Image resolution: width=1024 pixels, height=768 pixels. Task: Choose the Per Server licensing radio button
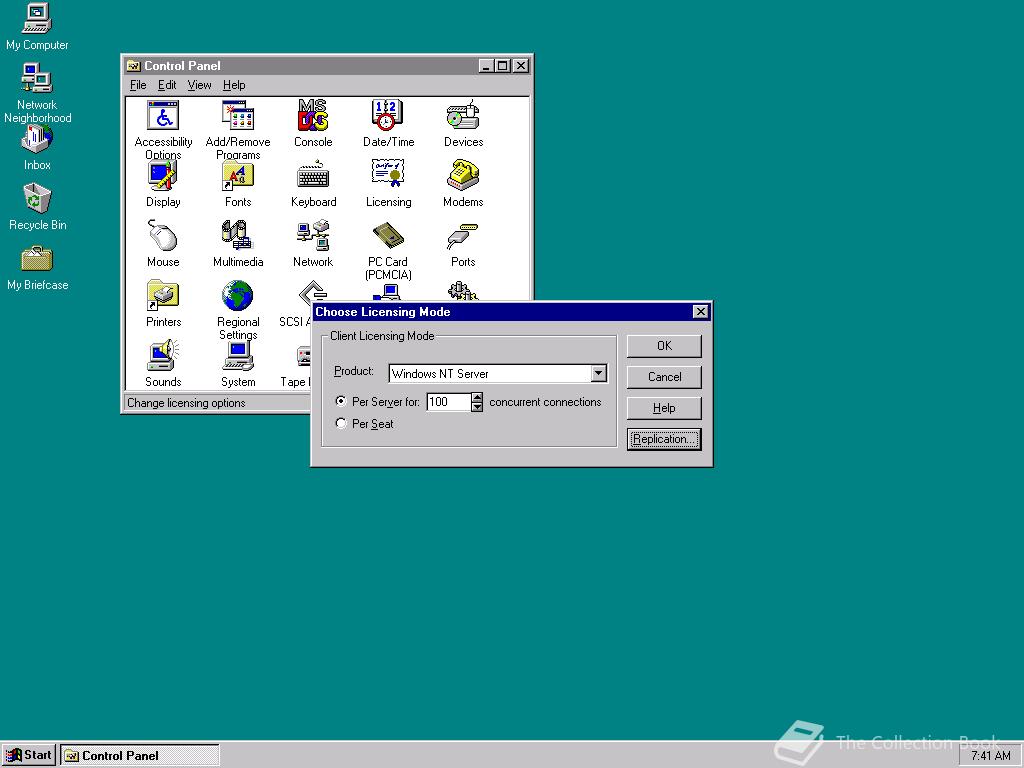[341, 401]
